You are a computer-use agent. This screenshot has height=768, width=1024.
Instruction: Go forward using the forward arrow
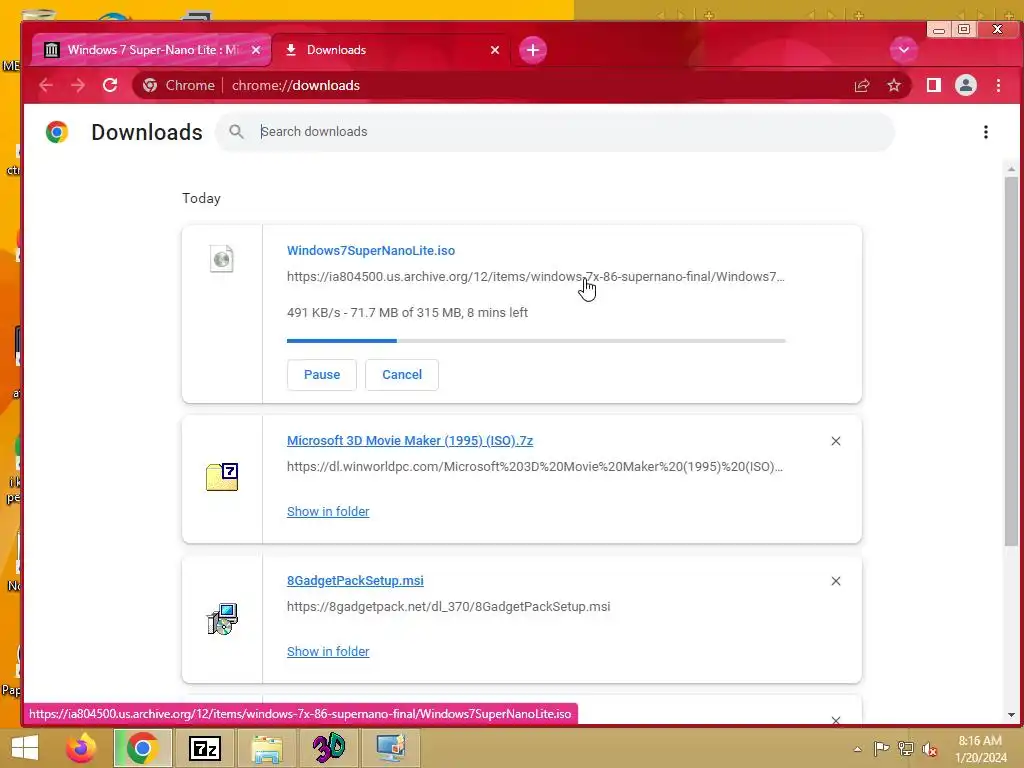[78, 85]
